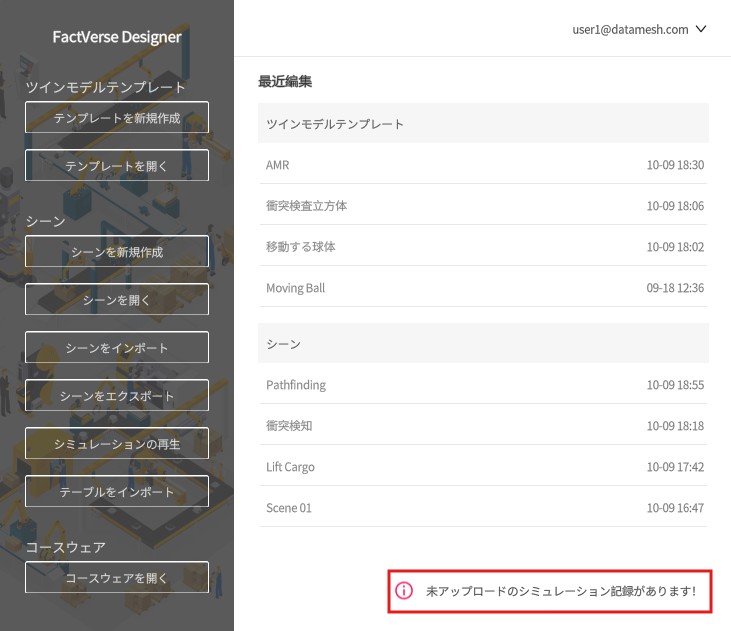Create a new scene with シーンを新規作成
Viewport: 731px width, 631px height.
tap(117, 252)
